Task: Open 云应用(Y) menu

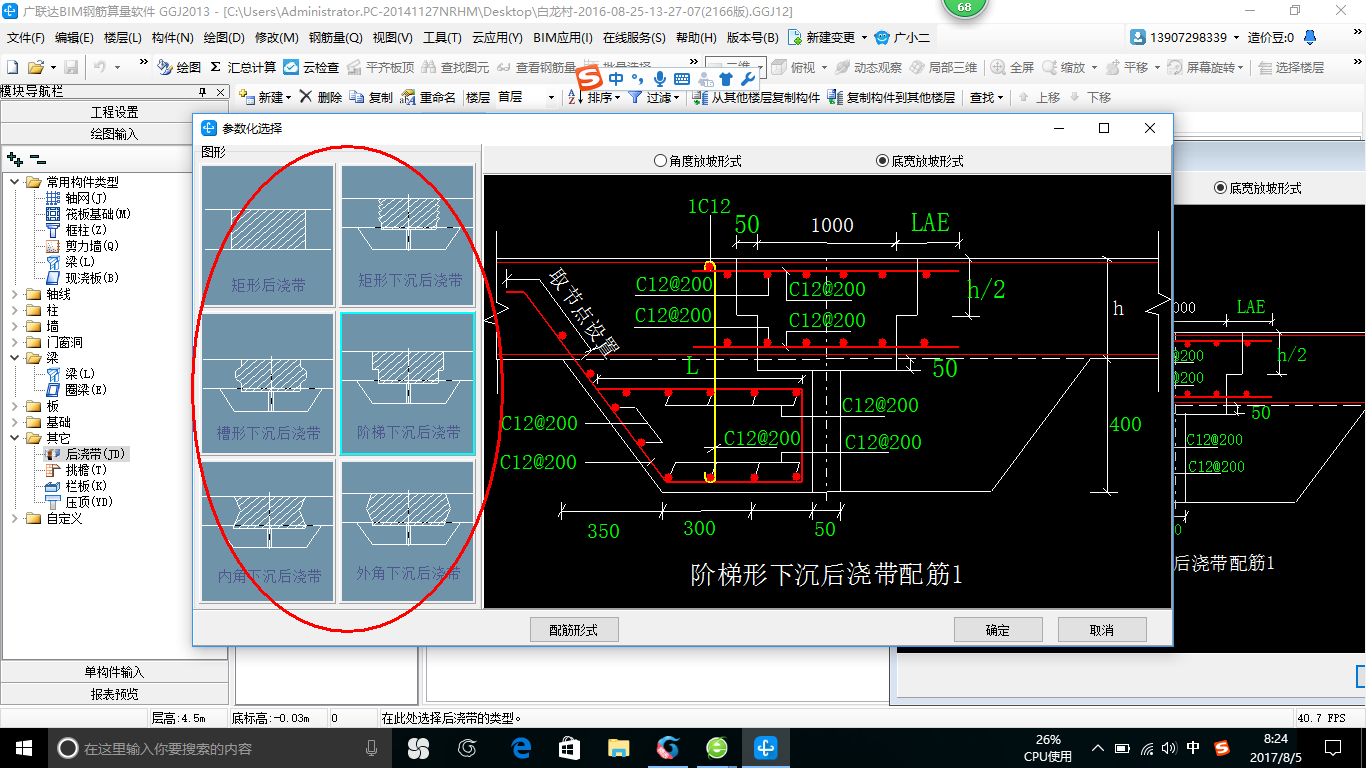Action: click(x=497, y=38)
